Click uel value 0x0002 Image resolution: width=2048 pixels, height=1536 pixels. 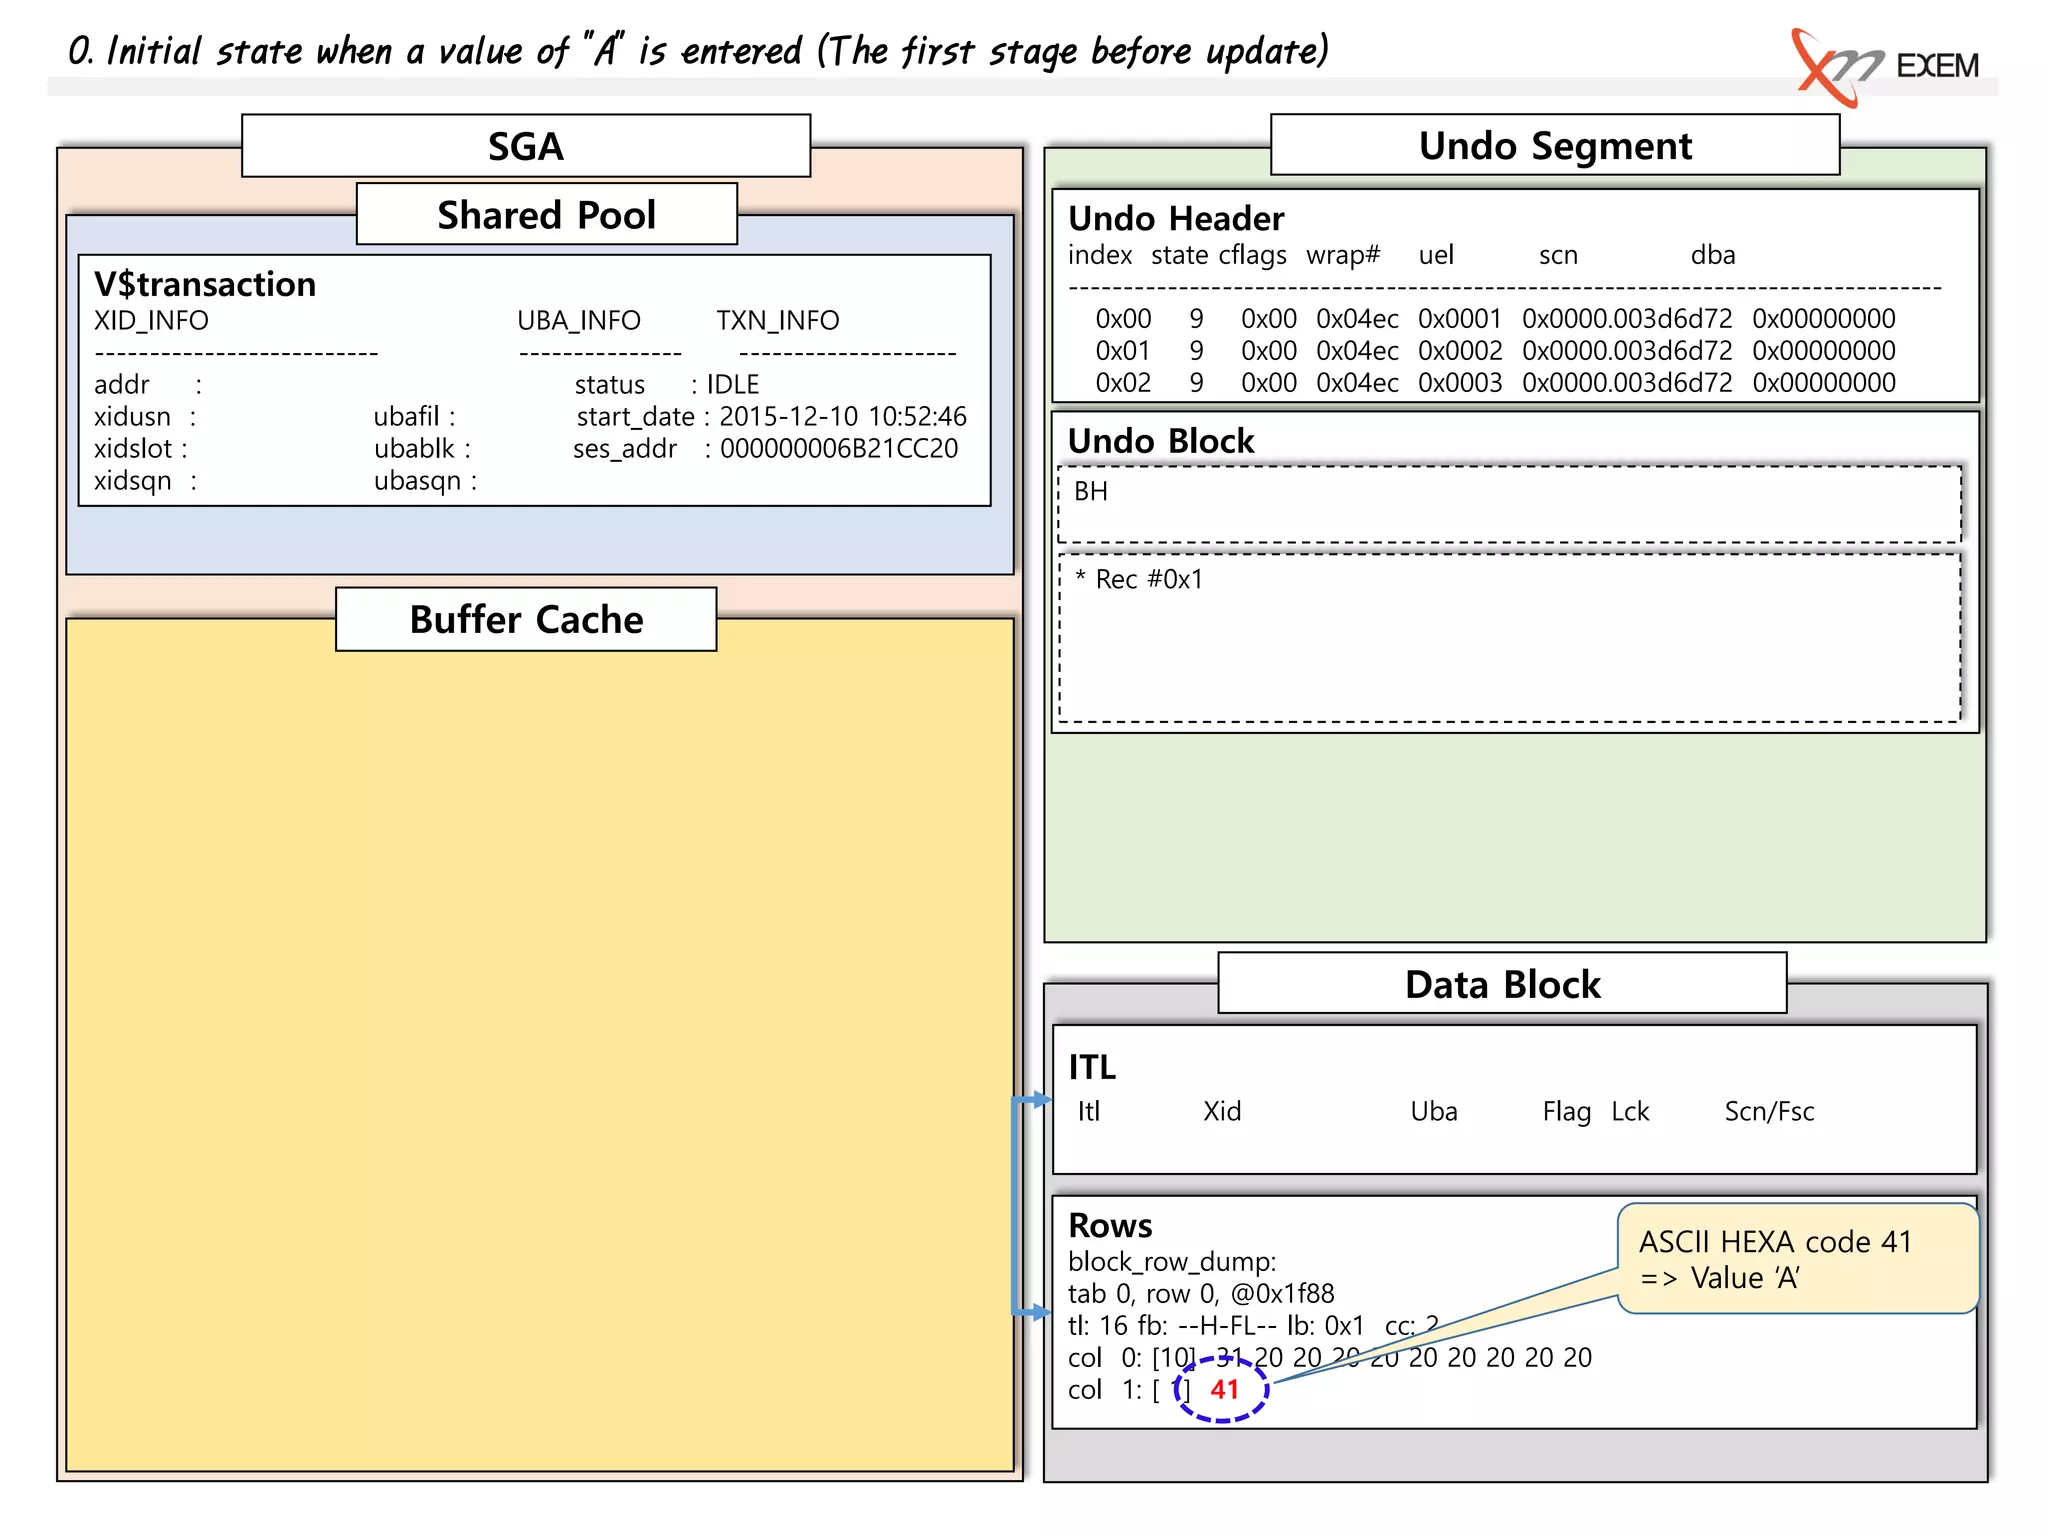pos(1460,350)
